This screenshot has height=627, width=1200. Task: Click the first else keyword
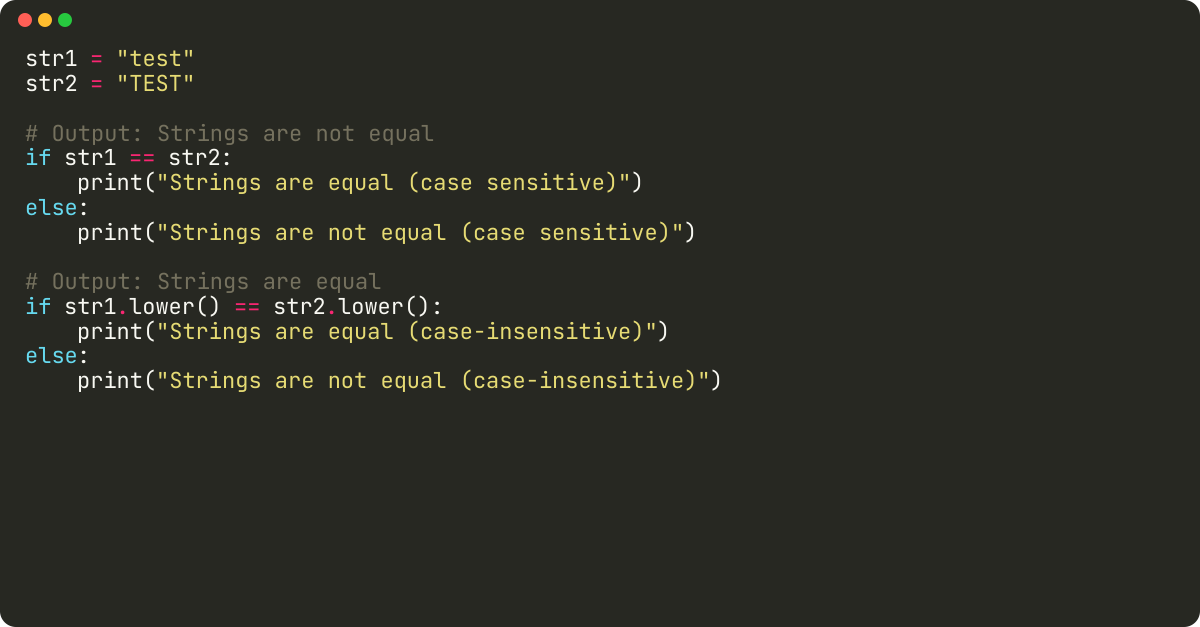click(x=52, y=208)
